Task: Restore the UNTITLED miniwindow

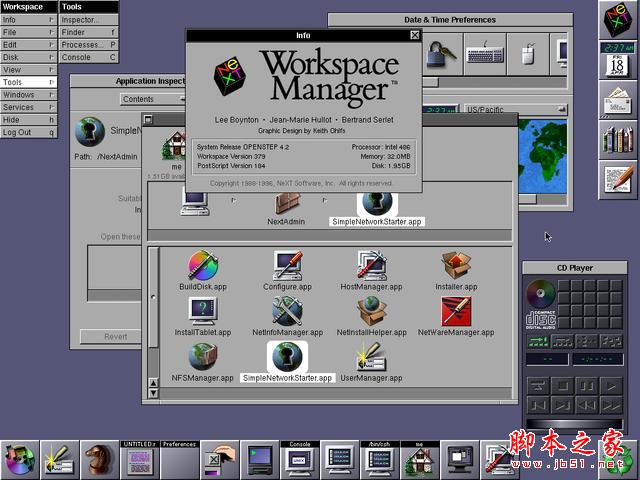Action: pos(140,460)
